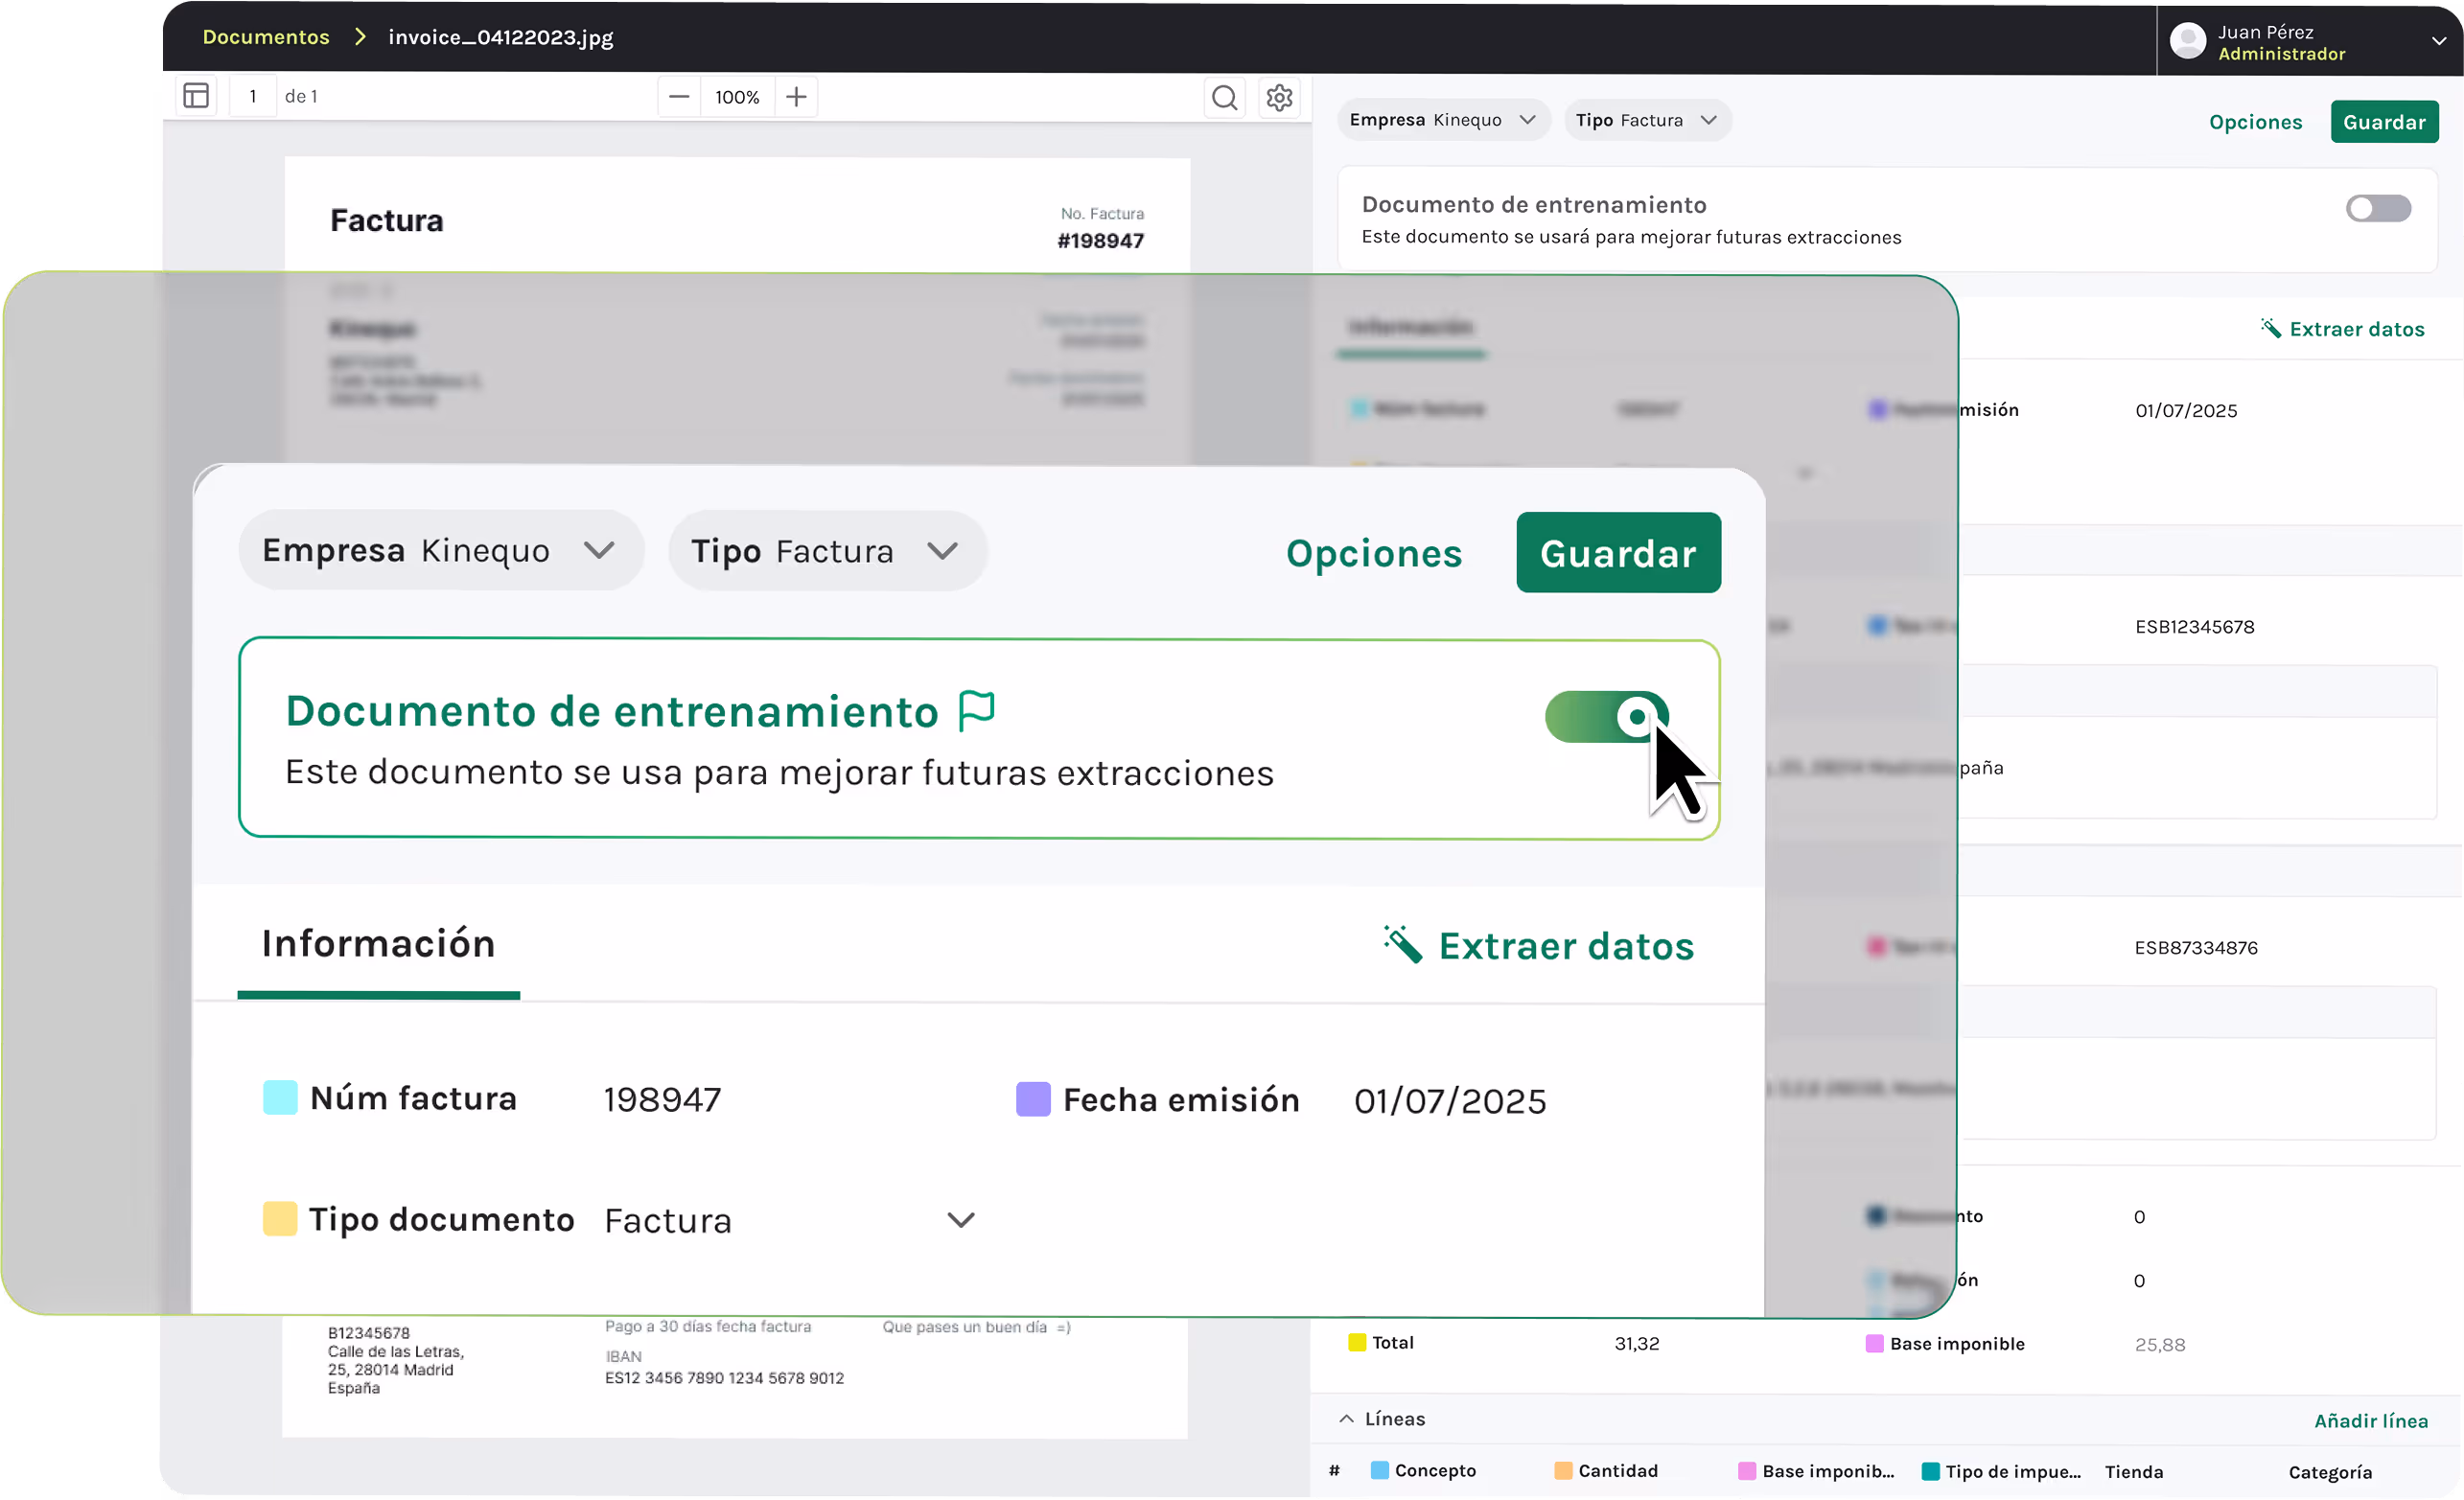Toggle the sidebar layout panel icon
This screenshot has height=1500, width=2464.
pyautogui.click(x=196, y=96)
